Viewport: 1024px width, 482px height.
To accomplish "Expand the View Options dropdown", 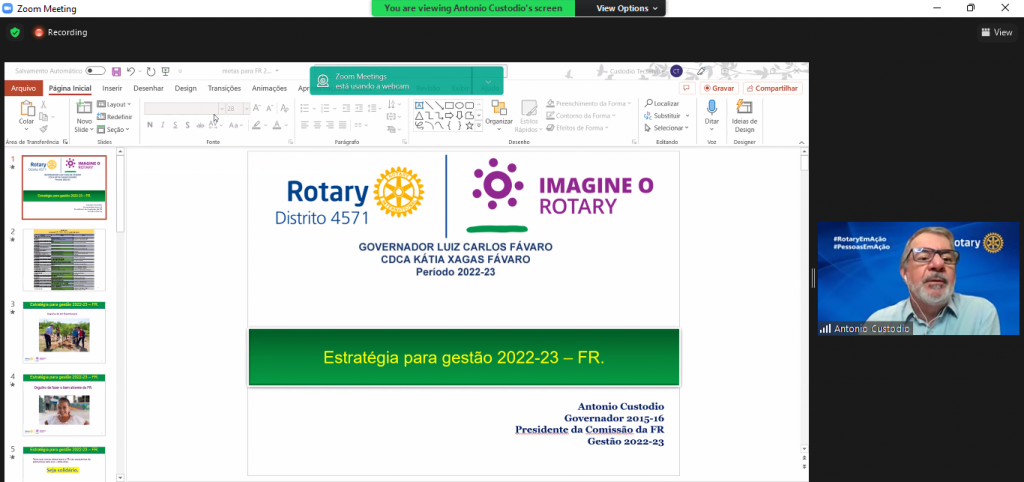I will click(x=627, y=8).
